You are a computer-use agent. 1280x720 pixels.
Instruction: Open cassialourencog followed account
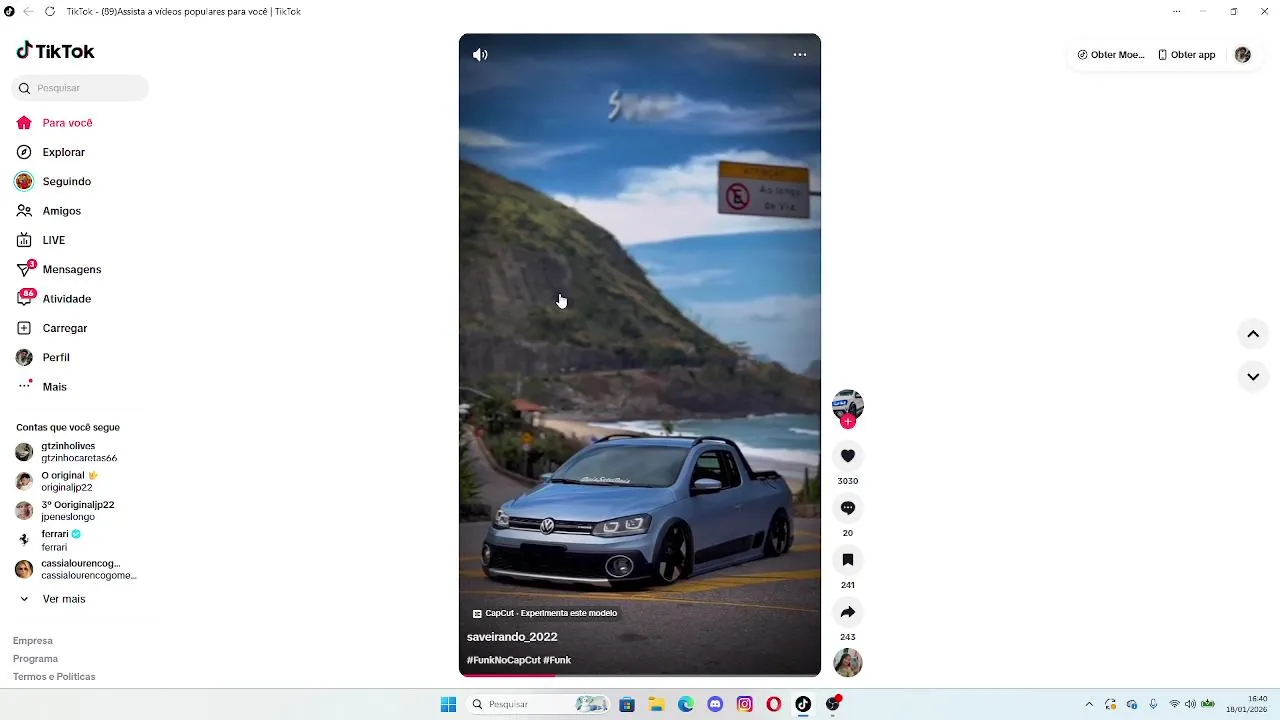76,569
